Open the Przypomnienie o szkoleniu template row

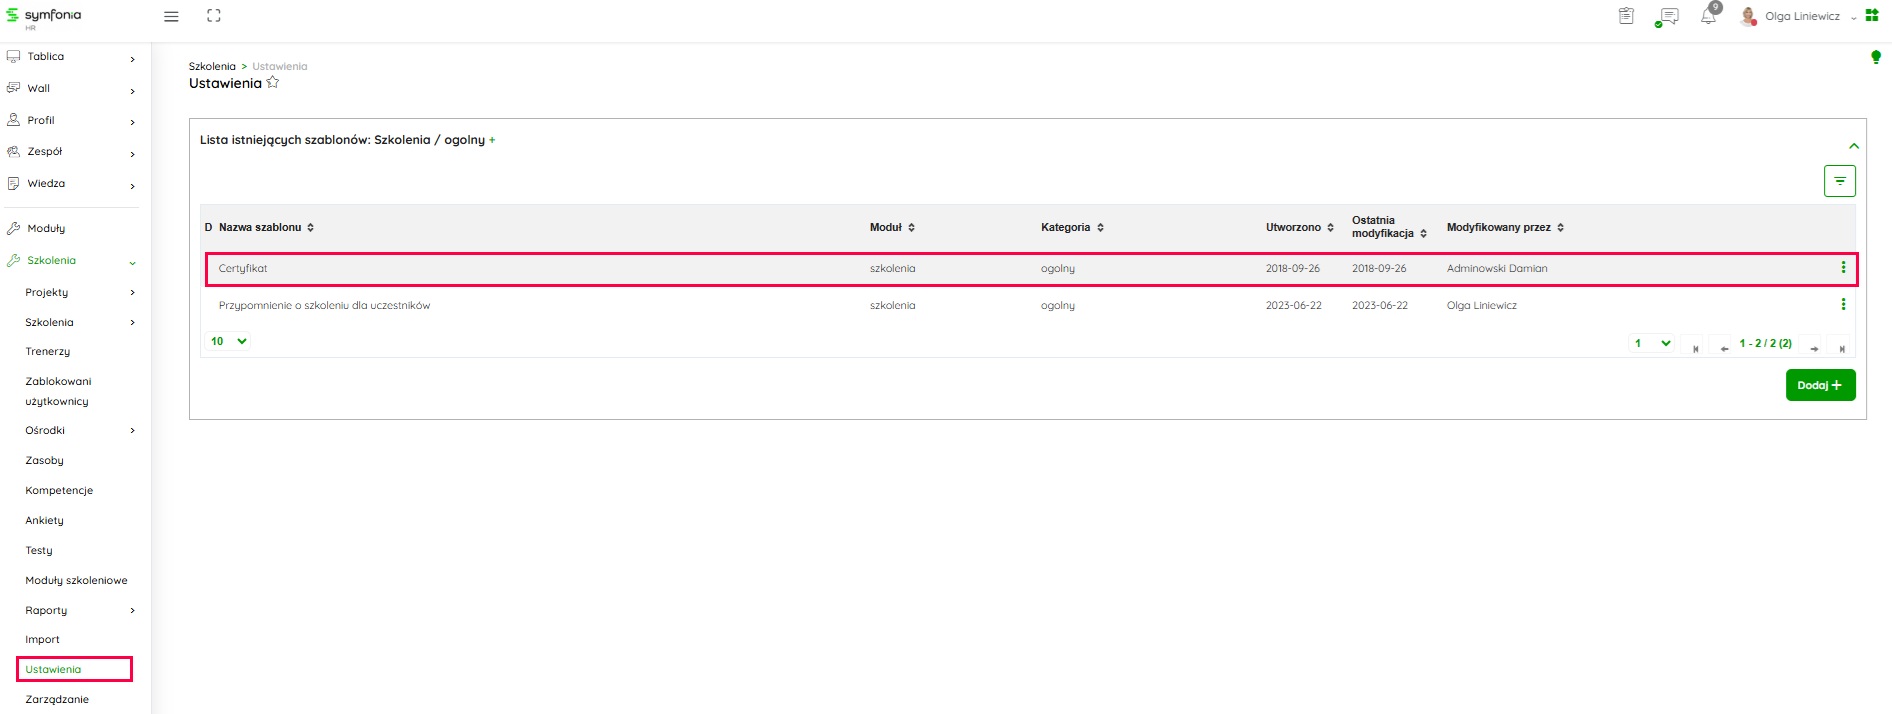(x=324, y=306)
